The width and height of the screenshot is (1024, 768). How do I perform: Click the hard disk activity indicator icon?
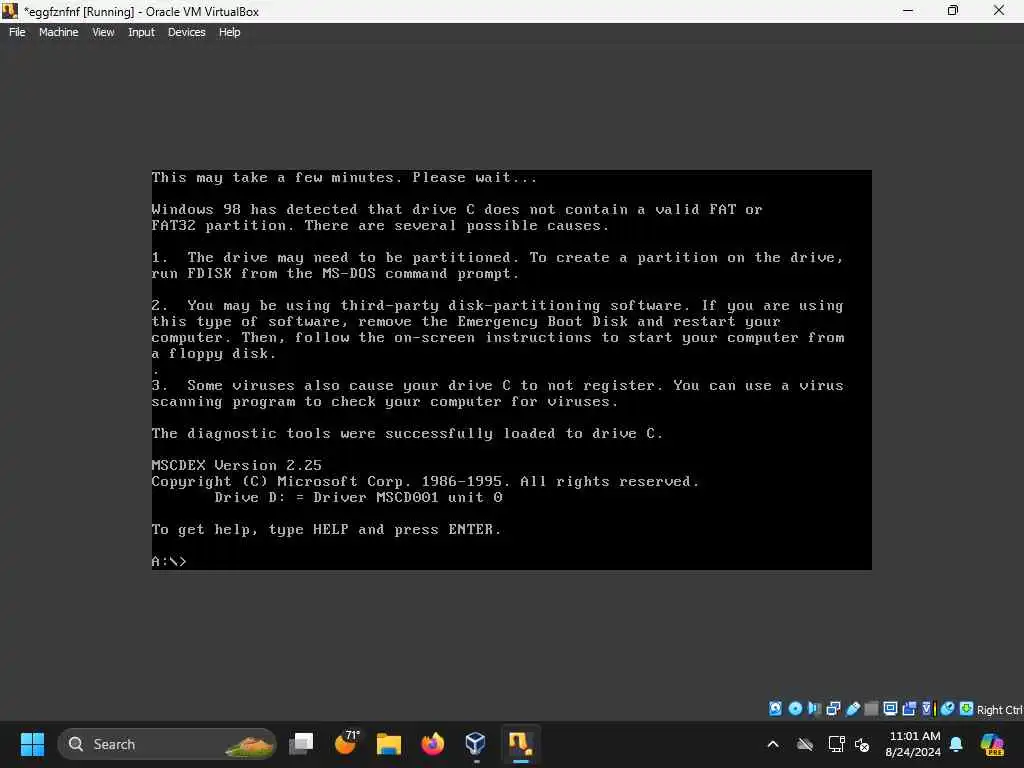coord(775,709)
